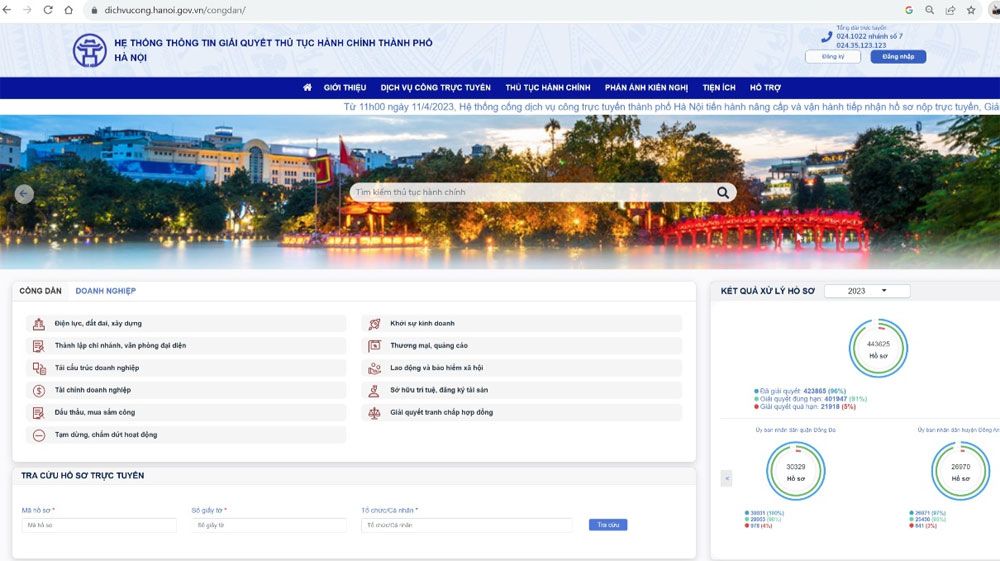This screenshot has width=1000, height=561.
Task: Click Sở hữu trí tuệ icon
Action: (374, 391)
